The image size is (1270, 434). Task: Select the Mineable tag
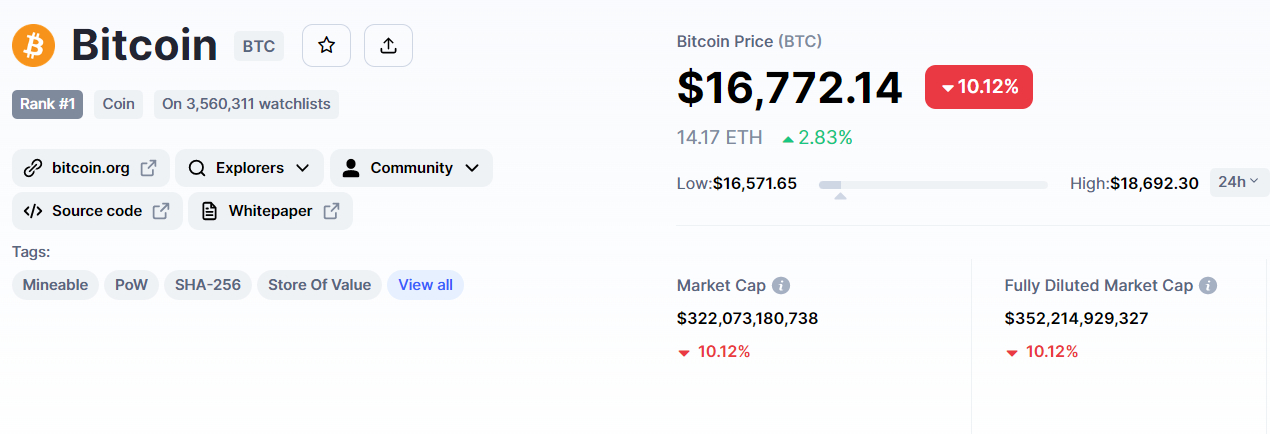click(55, 285)
